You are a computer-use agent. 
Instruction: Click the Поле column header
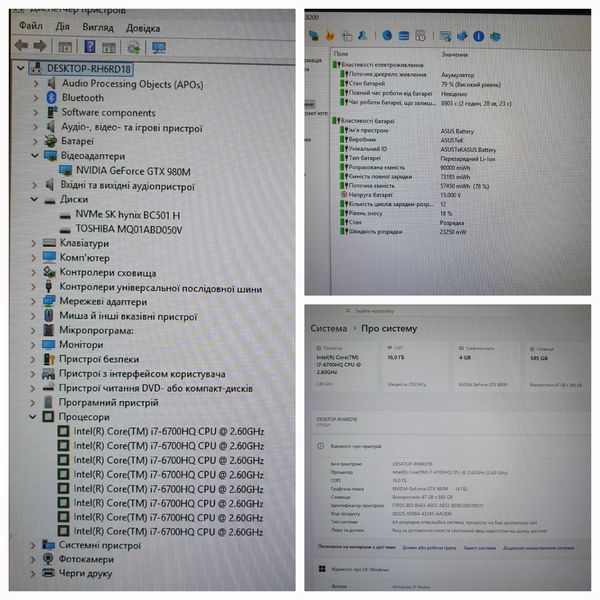[341, 54]
